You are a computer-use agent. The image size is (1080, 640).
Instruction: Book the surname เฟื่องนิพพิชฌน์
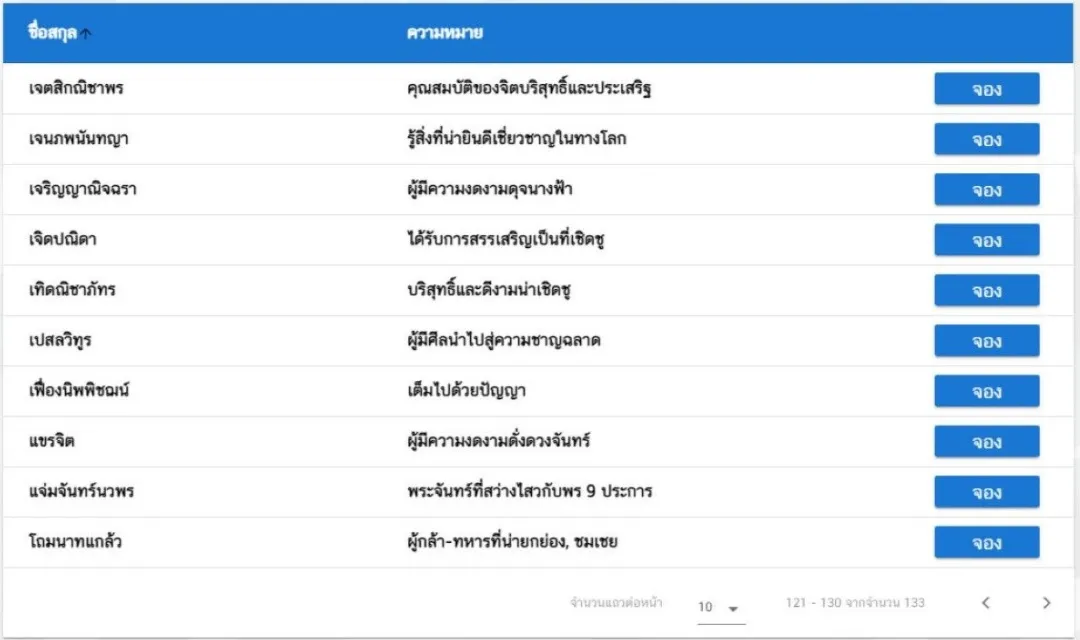(x=986, y=391)
